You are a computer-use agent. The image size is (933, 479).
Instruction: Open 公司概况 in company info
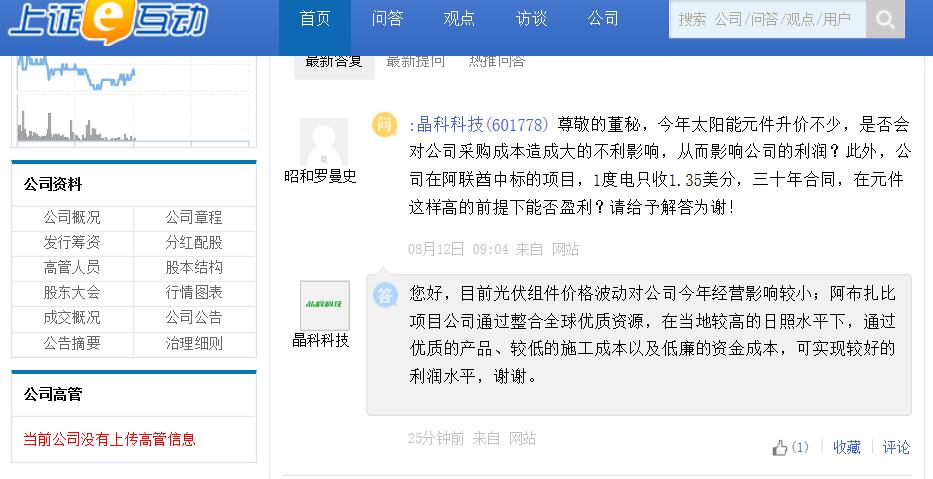click(72, 217)
